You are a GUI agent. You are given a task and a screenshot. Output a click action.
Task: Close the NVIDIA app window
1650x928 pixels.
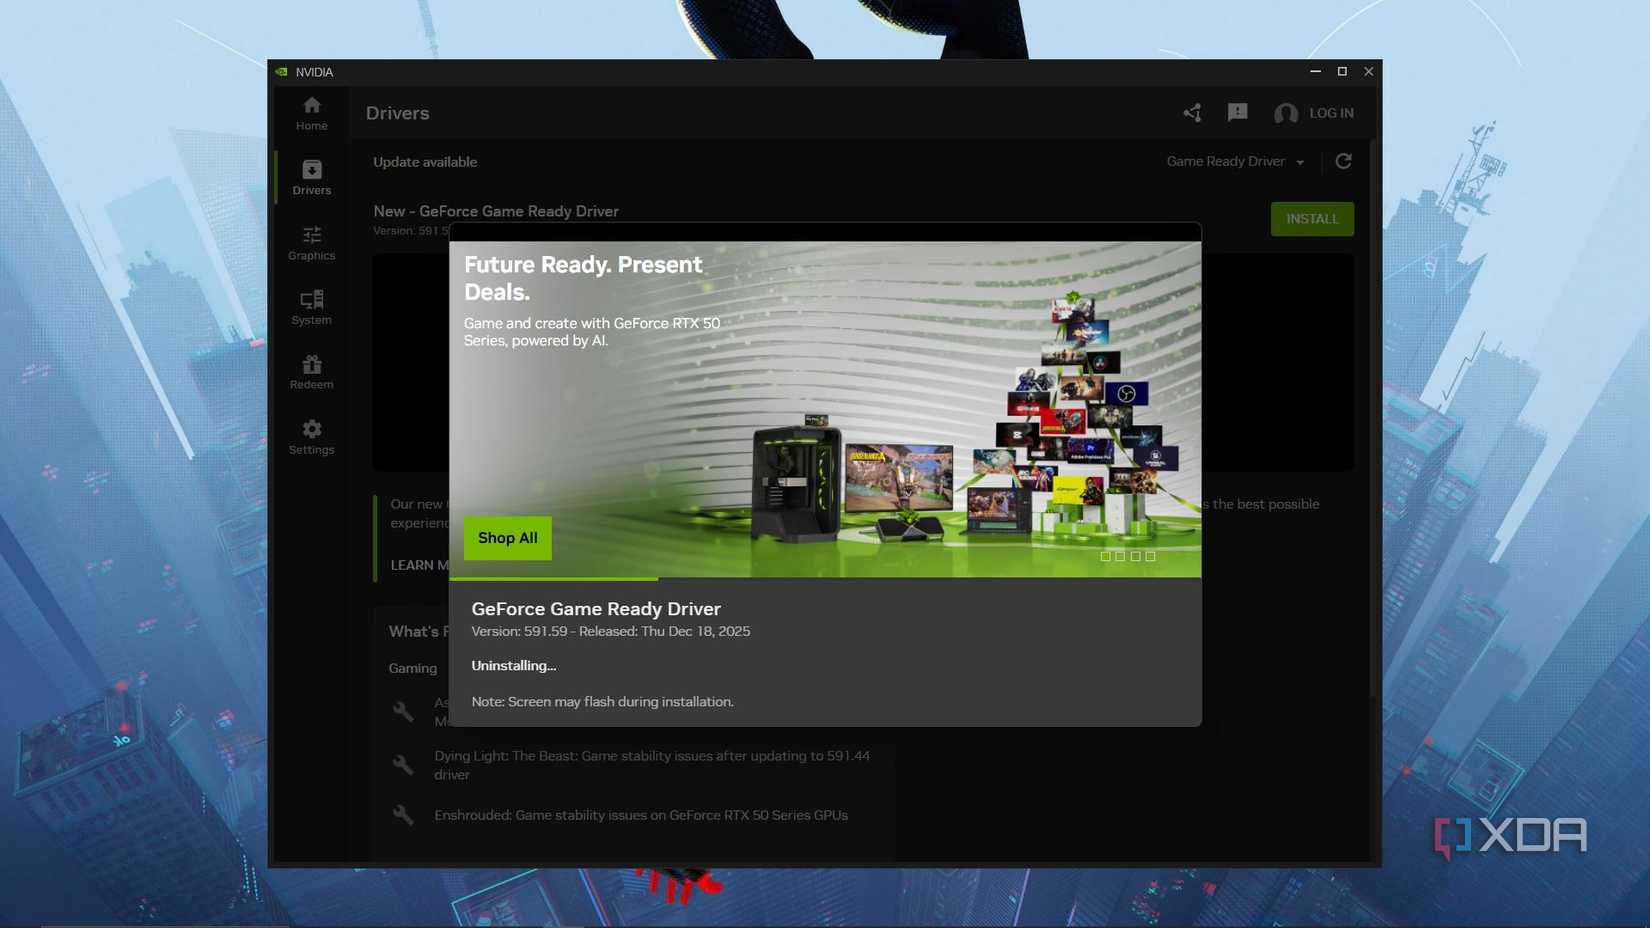(1368, 71)
